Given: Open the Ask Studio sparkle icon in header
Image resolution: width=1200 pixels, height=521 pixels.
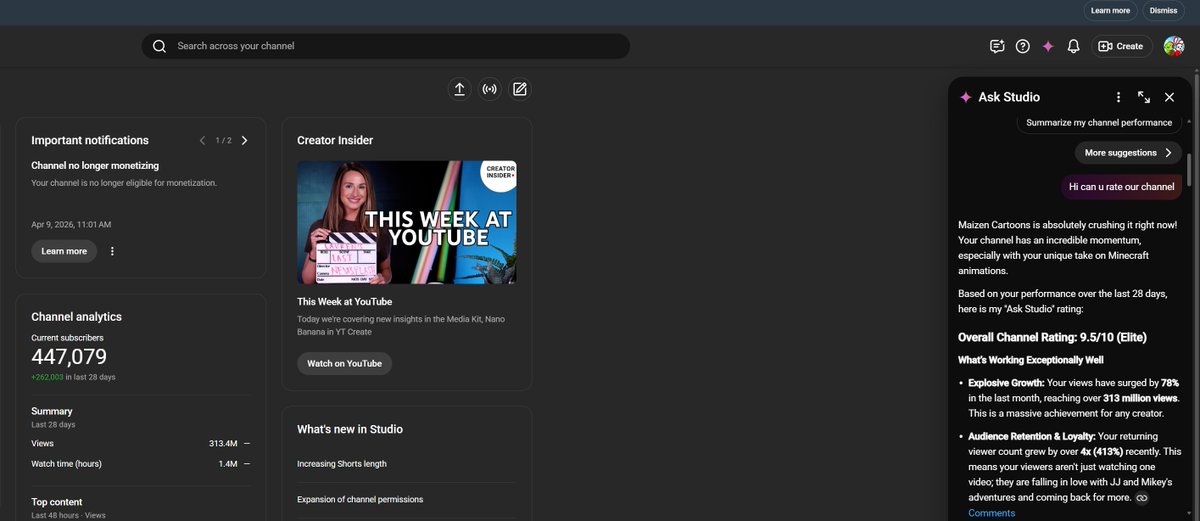Looking at the screenshot, I should [x=1048, y=46].
